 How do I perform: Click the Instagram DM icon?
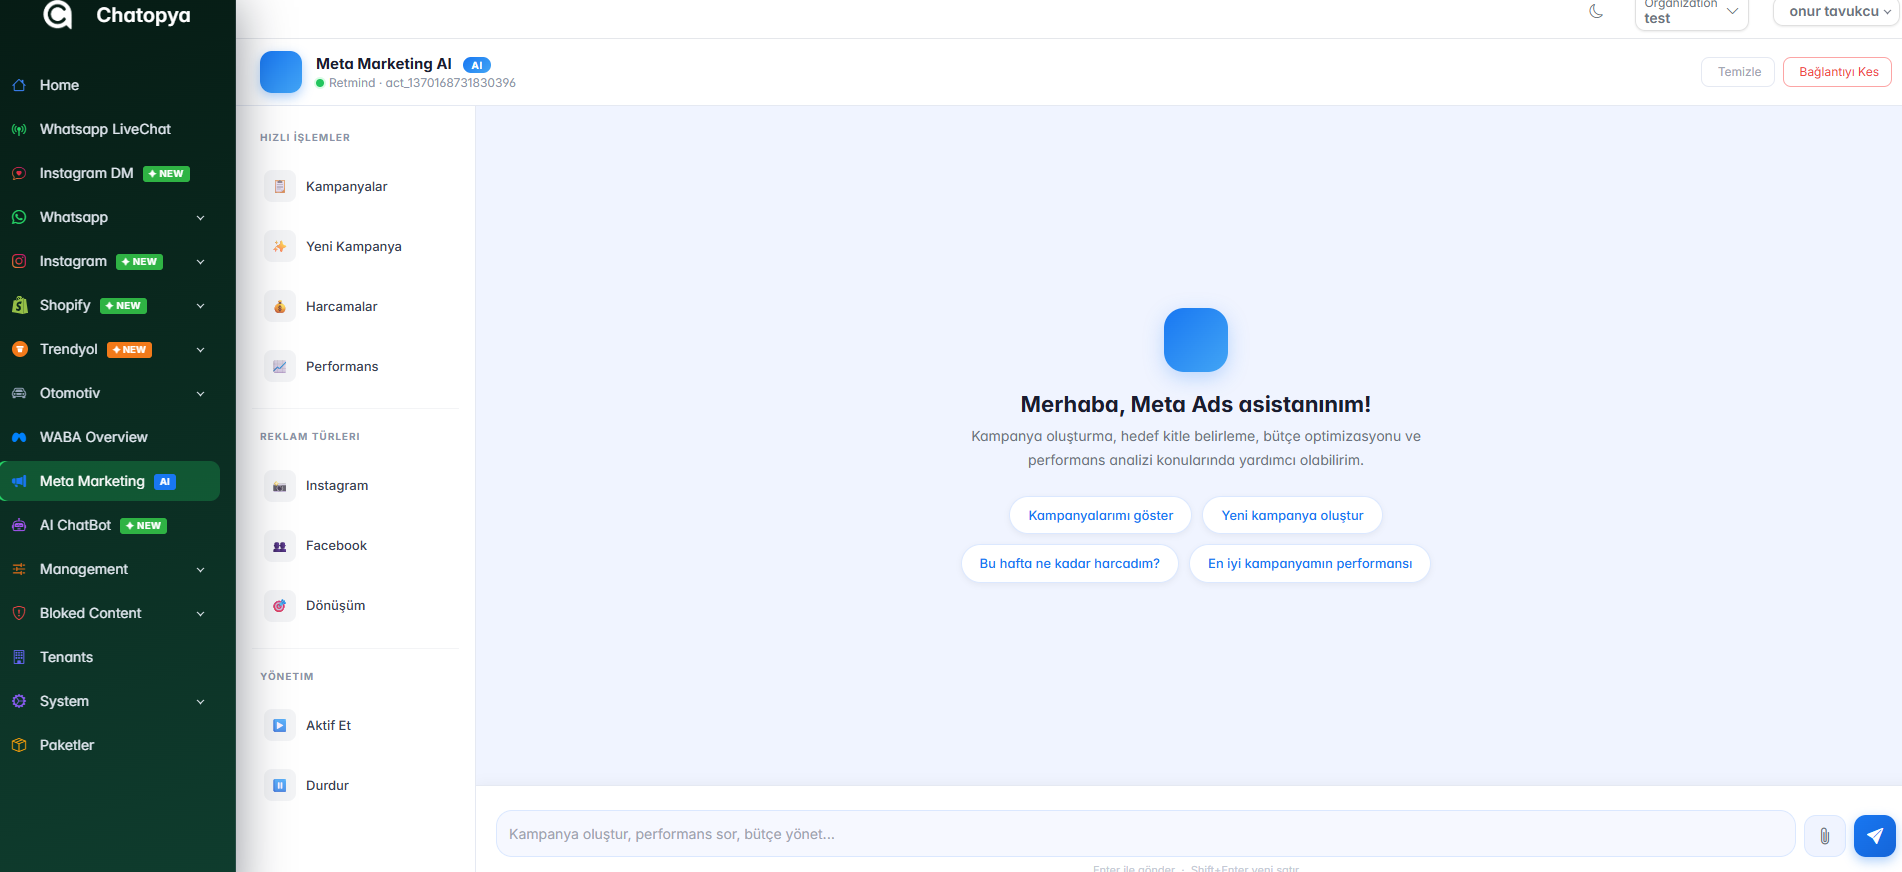coord(19,173)
